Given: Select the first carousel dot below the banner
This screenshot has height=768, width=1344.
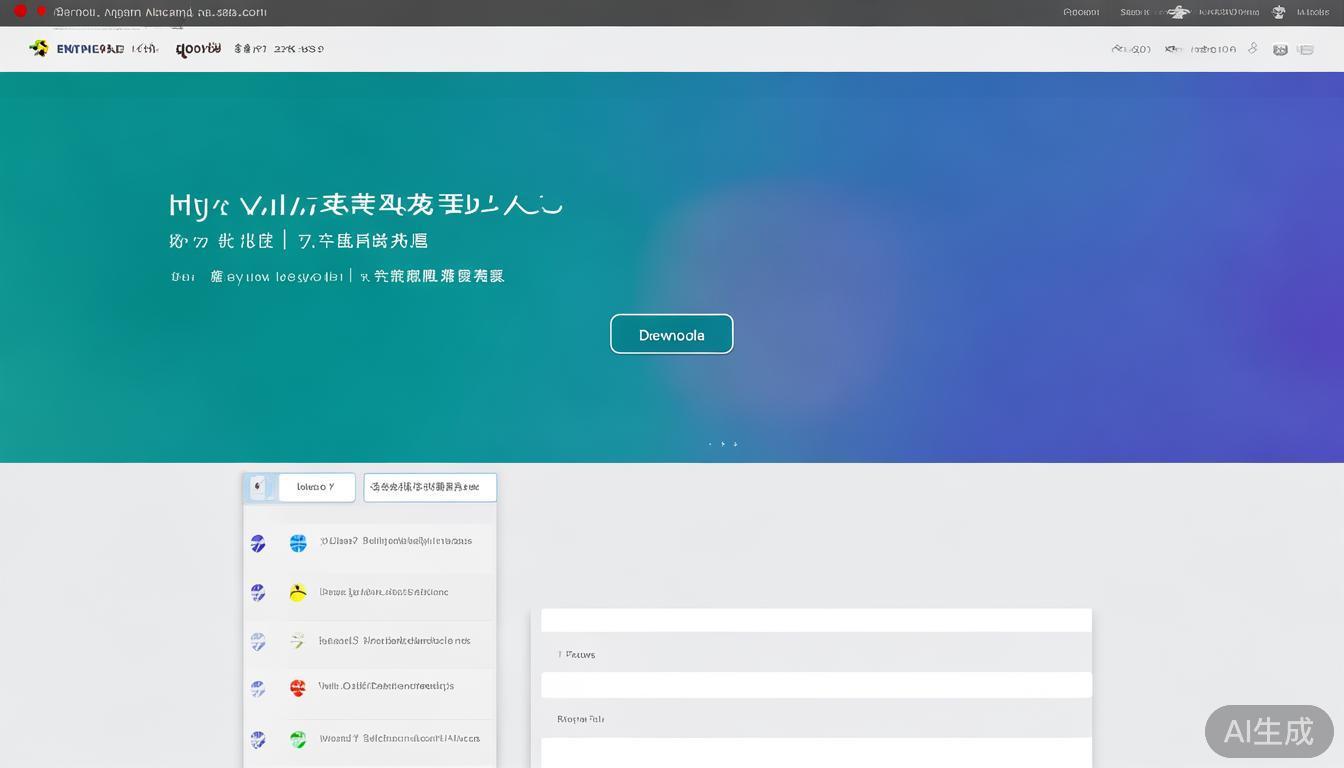Looking at the screenshot, I should click(710, 443).
